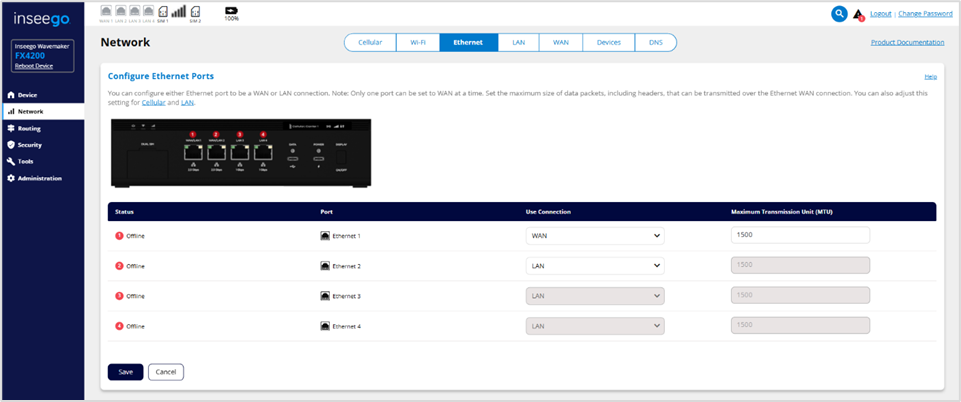Click the Inseego logo
The height and width of the screenshot is (402, 961).
[42, 16]
